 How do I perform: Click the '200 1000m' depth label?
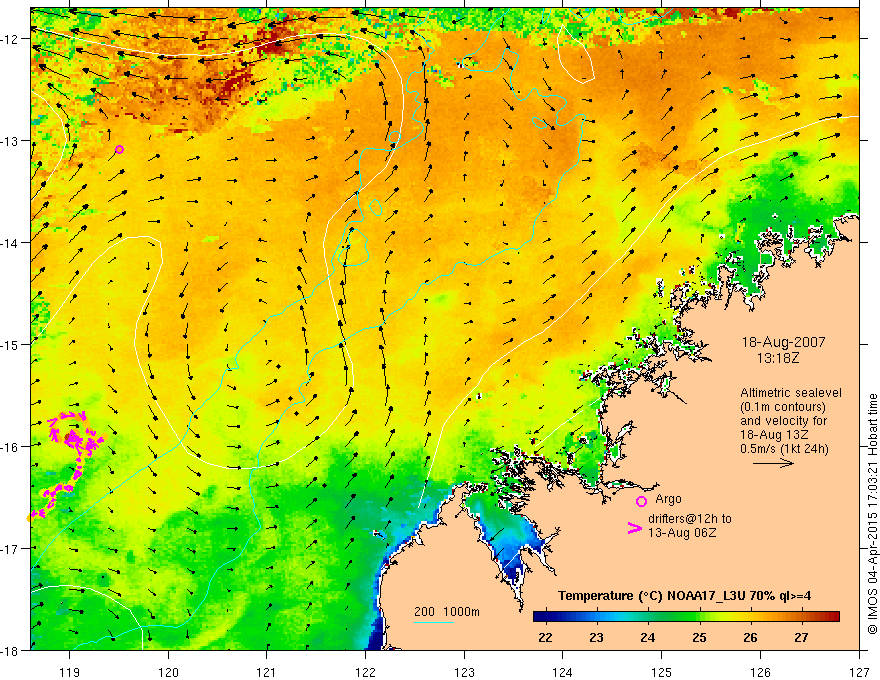click(447, 612)
